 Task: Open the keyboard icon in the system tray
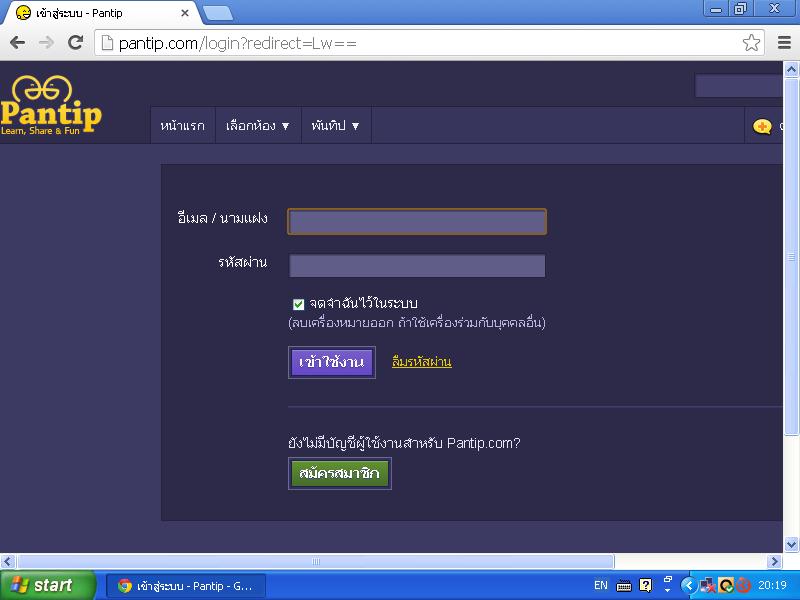623,586
